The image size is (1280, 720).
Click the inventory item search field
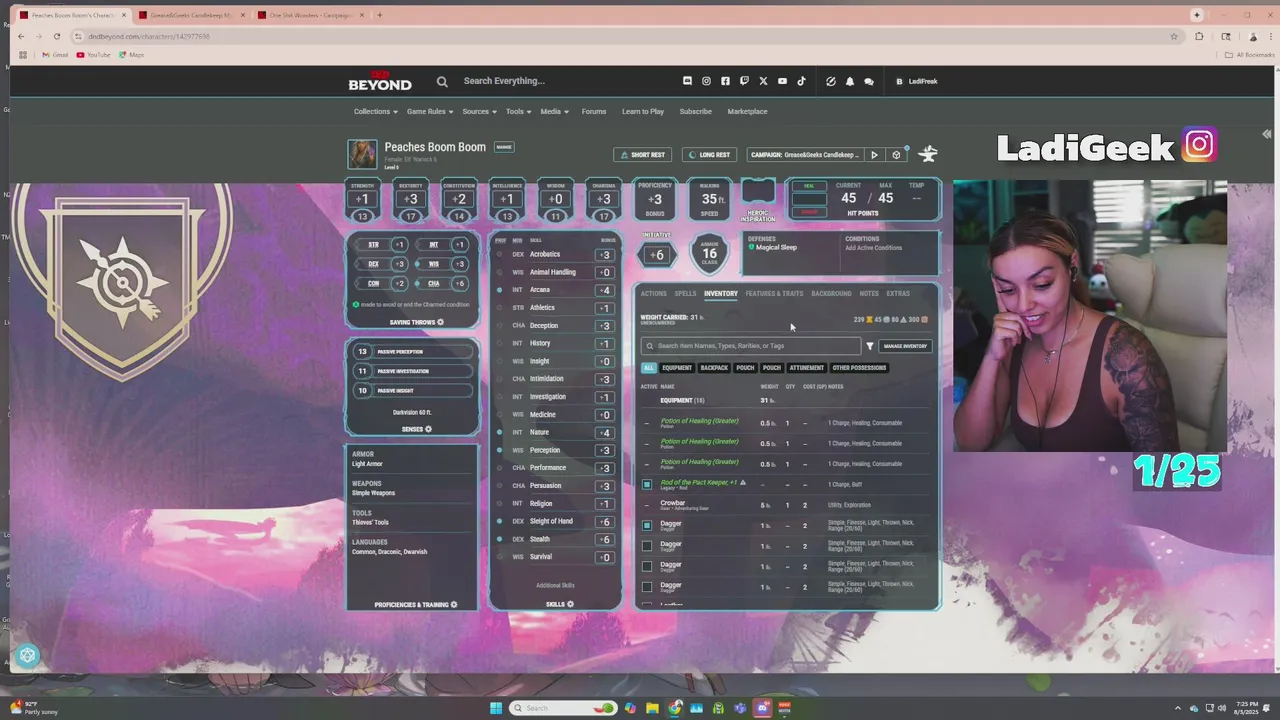(751, 346)
